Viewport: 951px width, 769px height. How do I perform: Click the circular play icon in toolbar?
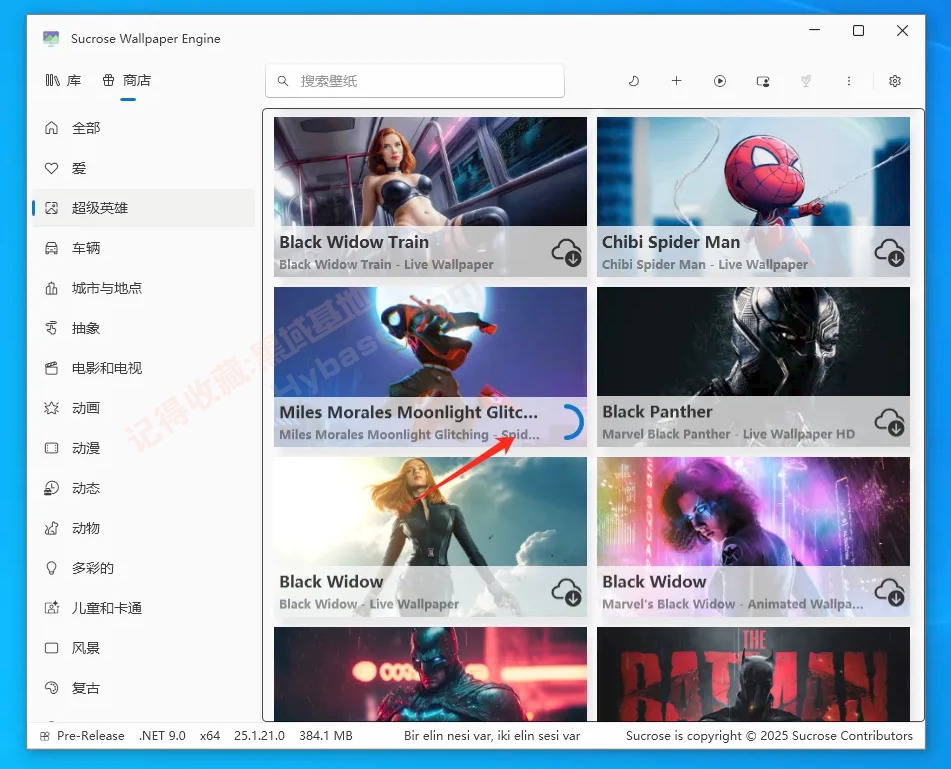720,81
